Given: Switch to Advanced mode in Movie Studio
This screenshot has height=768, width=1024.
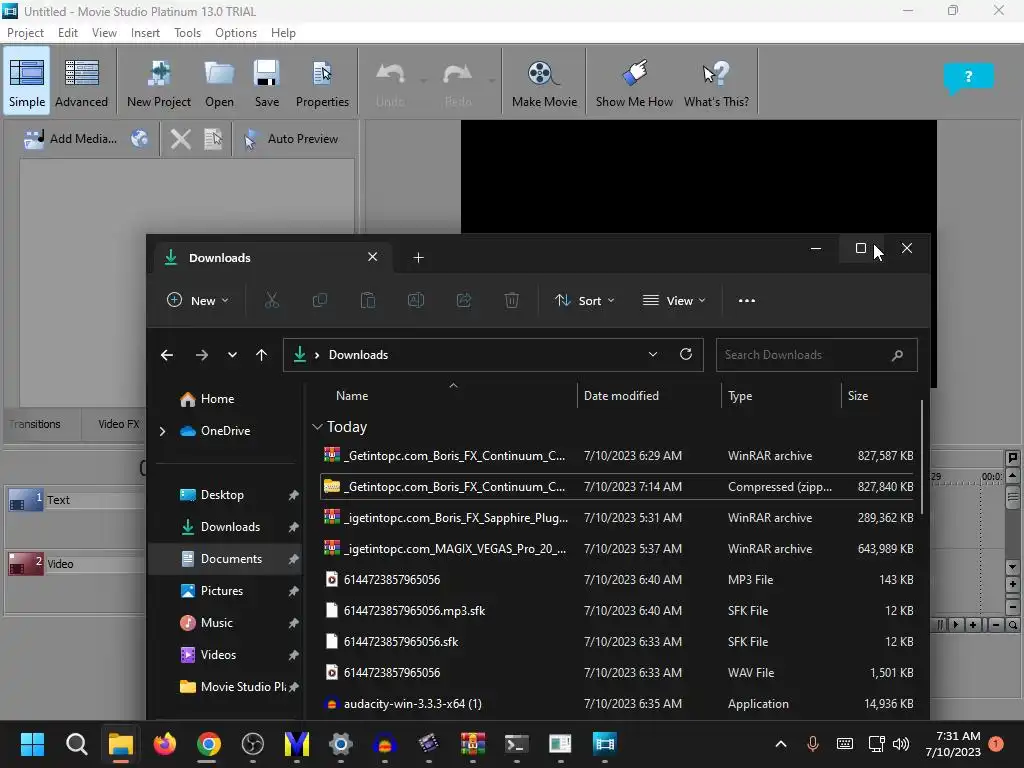Looking at the screenshot, I should (x=82, y=82).
